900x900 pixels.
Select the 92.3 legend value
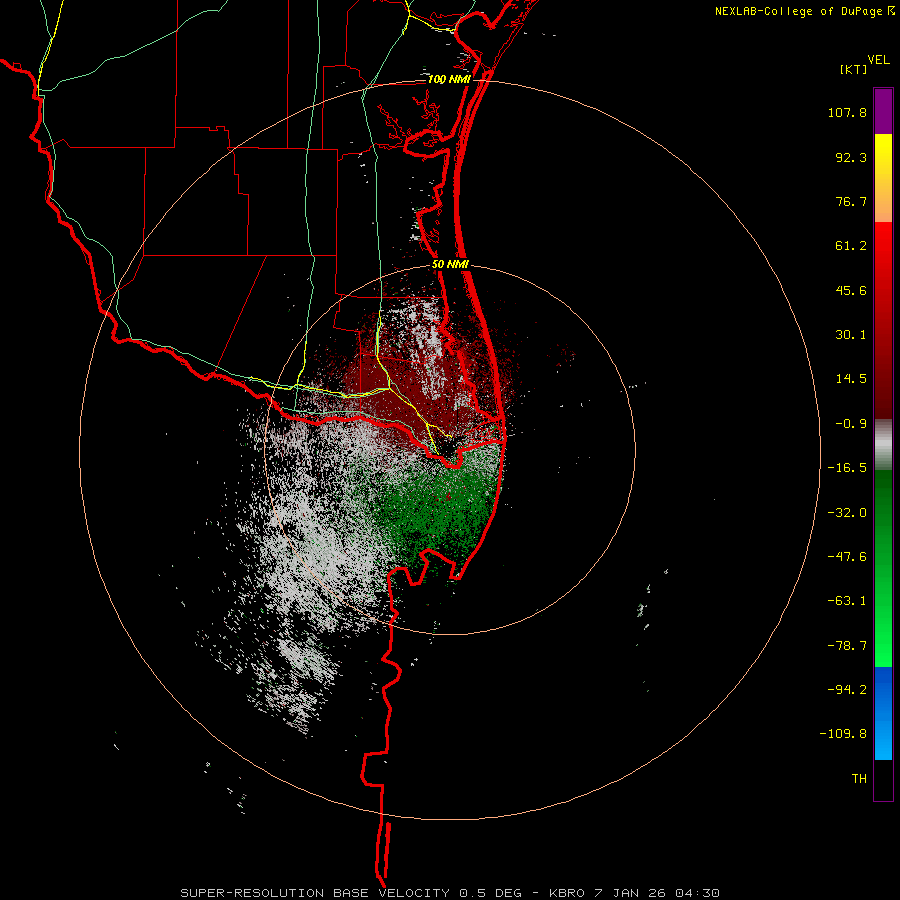(x=851, y=157)
